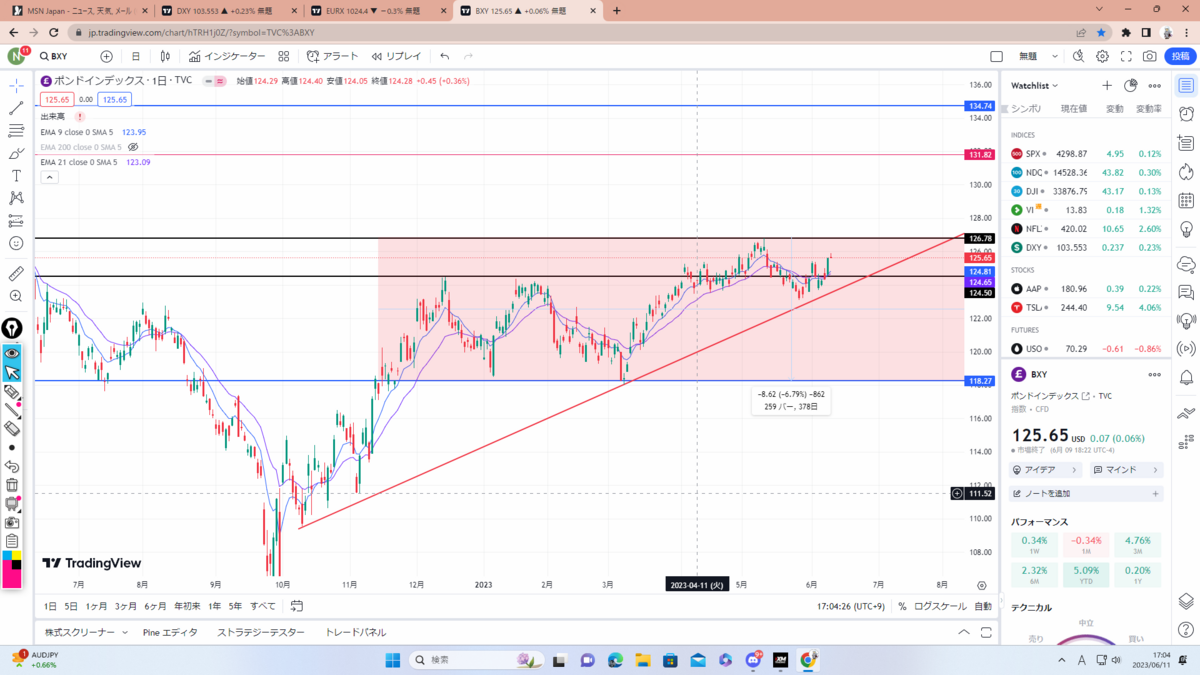Select the arrow pointer in overlay toolbar
Viewport: 1200px width, 675px height.
coord(12,373)
